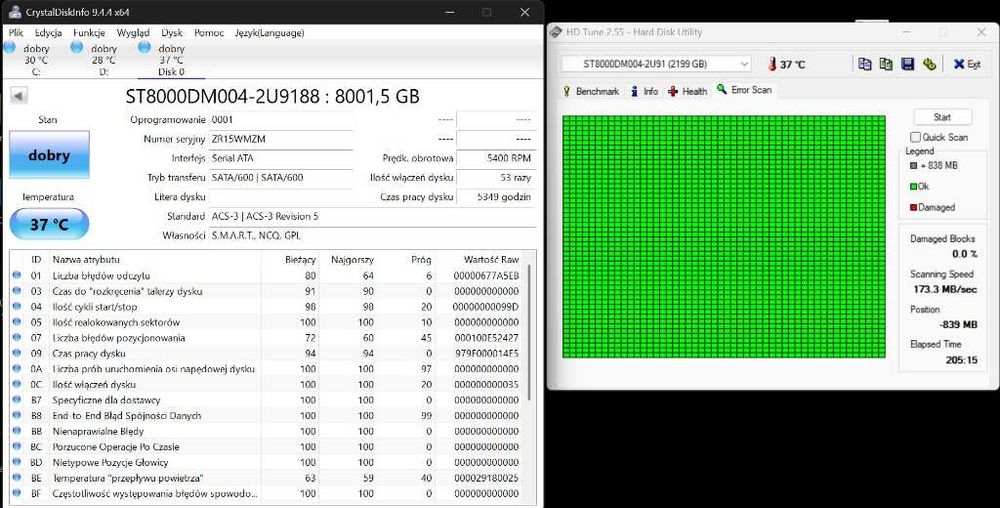Click raw value 00000677A5EB
1000x508 pixels.
tap(486, 275)
